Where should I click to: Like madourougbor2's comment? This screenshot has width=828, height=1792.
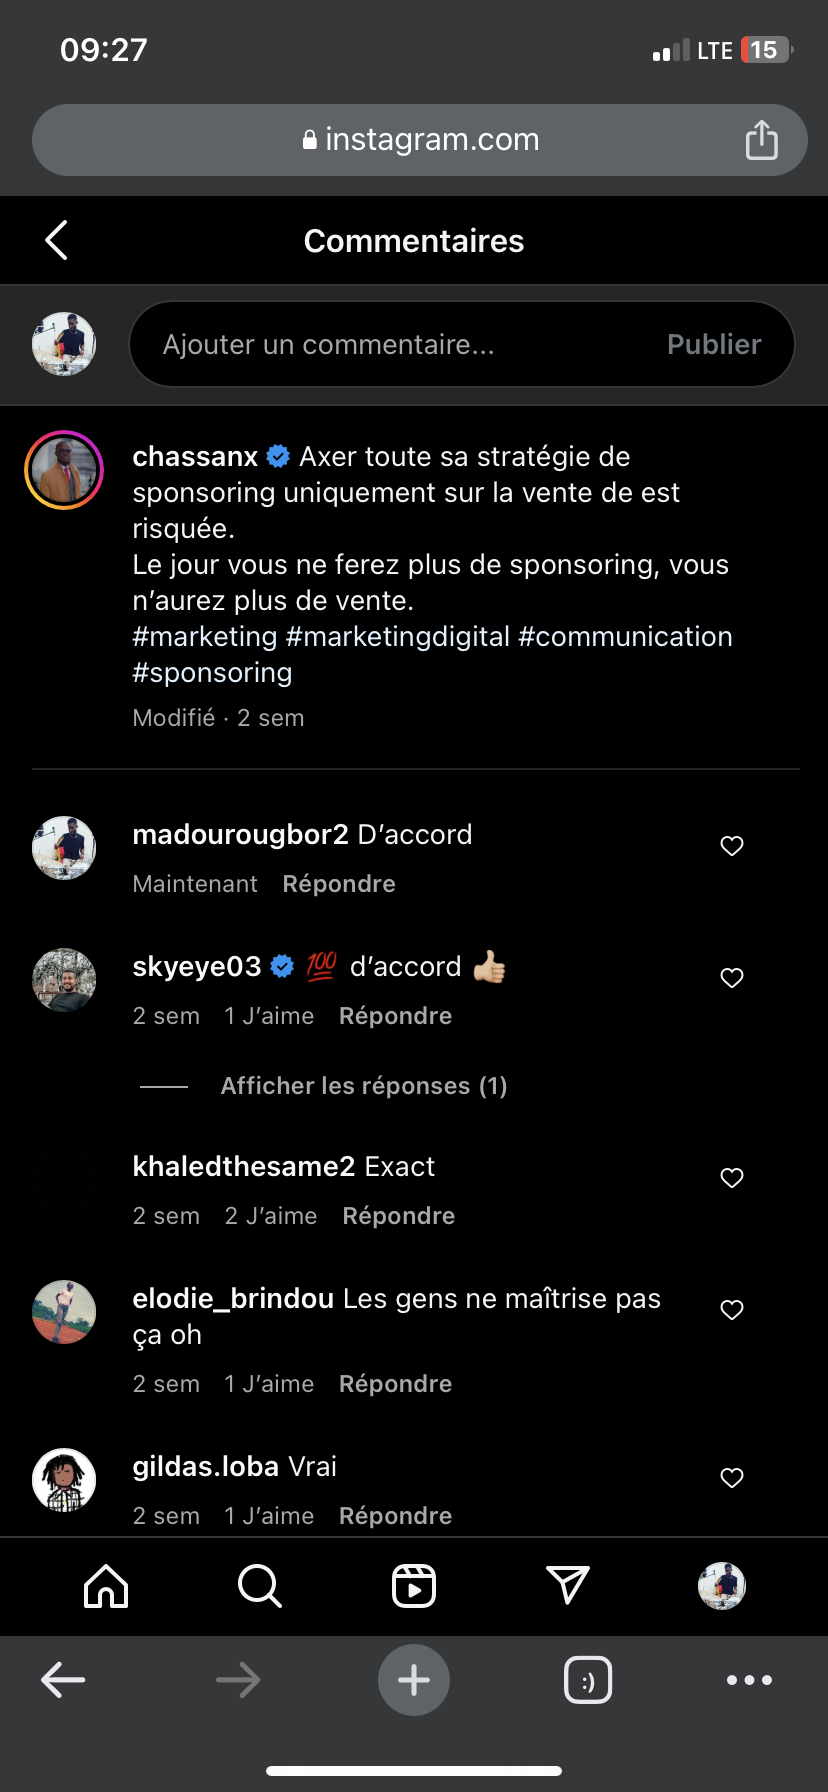coord(732,846)
